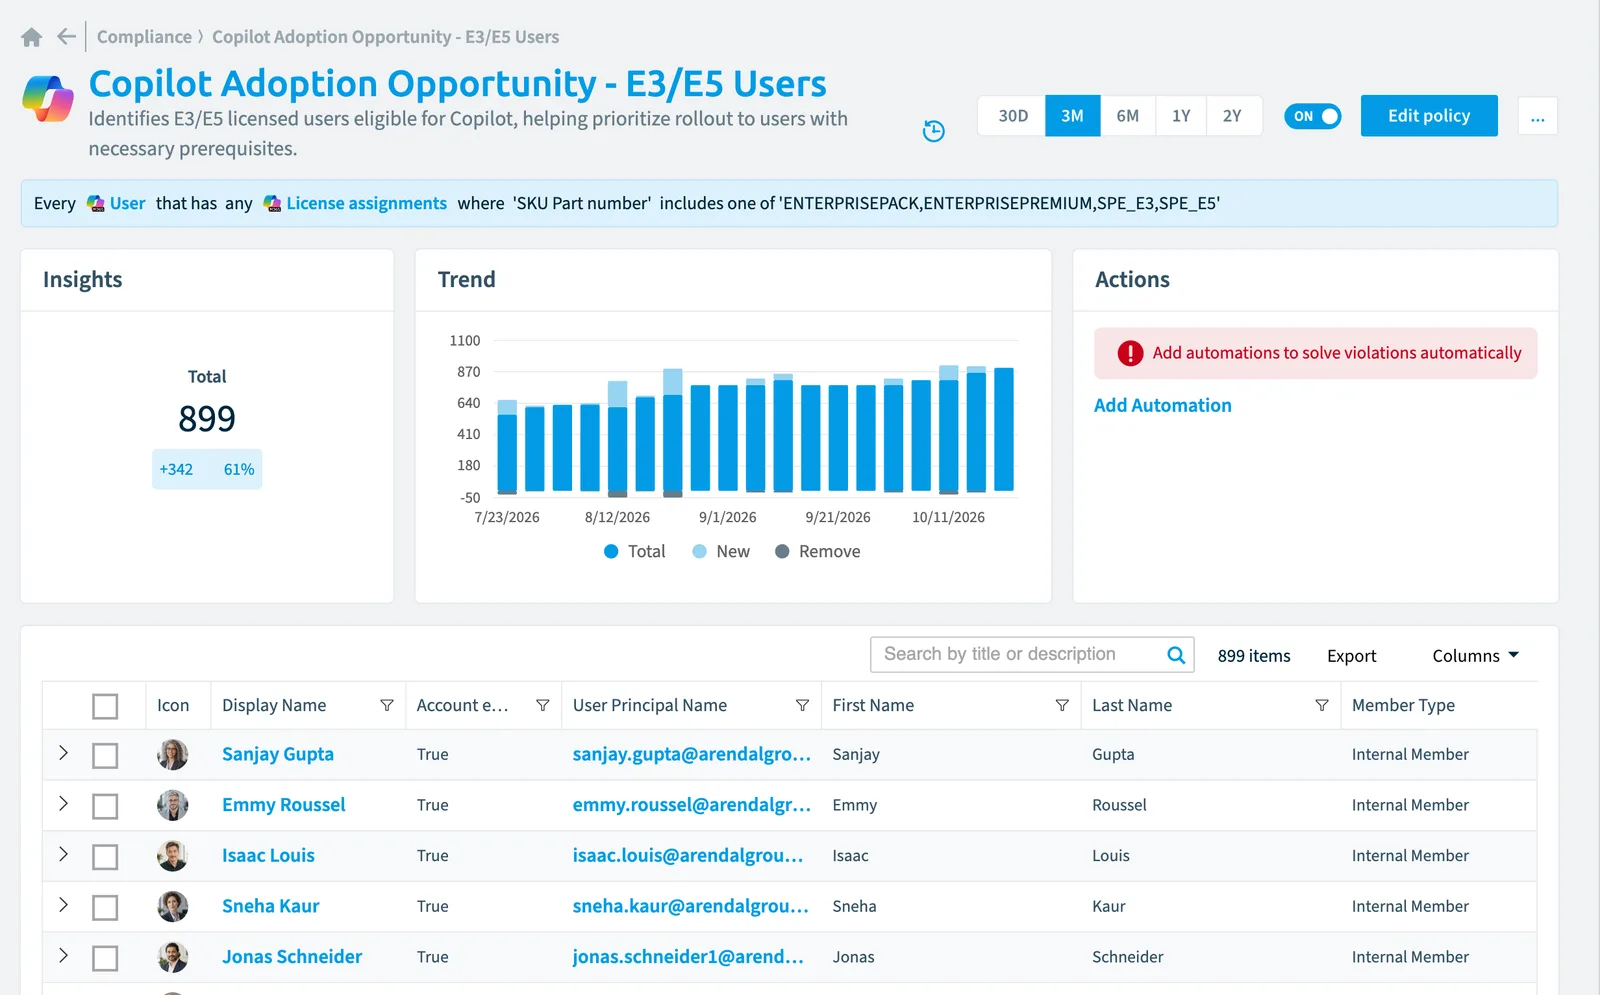This screenshot has width=1600, height=995.
Task: Click the User entity icon in rule
Action: click(x=96, y=204)
